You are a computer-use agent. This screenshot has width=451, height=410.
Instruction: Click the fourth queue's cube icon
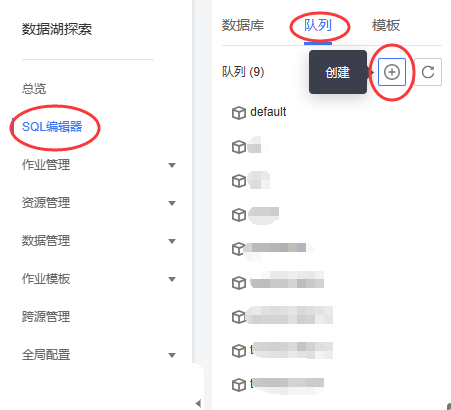(x=239, y=215)
